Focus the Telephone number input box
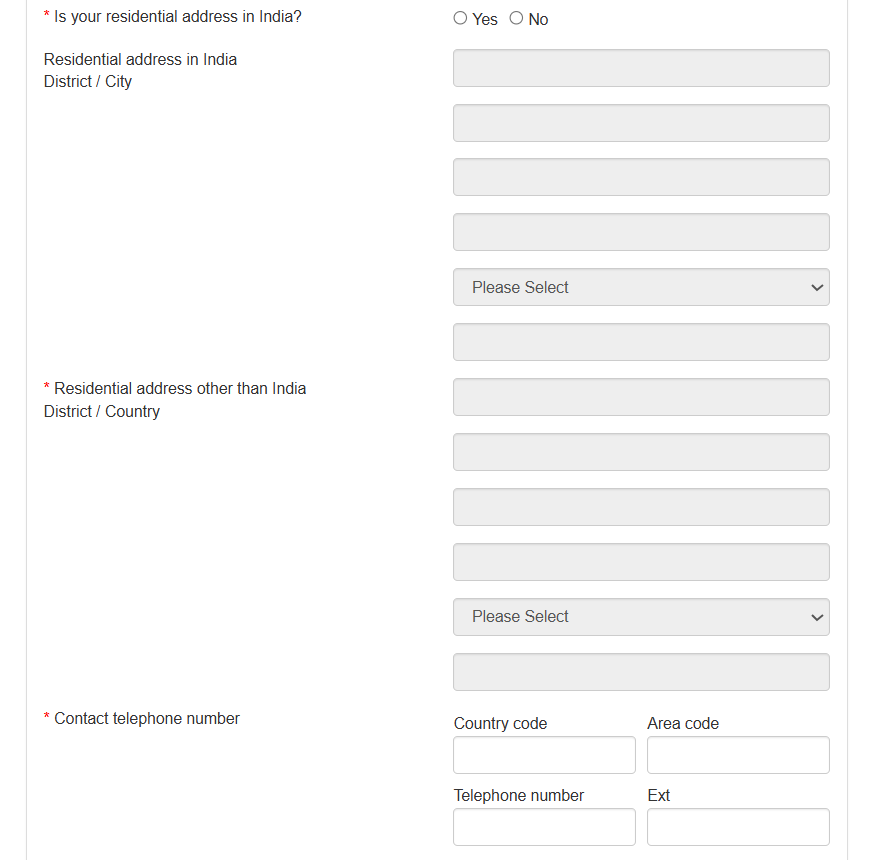Screen dimensions: 878x860 coord(544,827)
